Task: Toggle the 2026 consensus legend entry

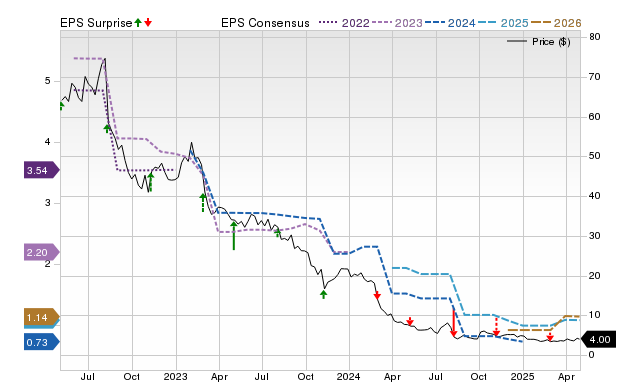Action: tap(556, 23)
